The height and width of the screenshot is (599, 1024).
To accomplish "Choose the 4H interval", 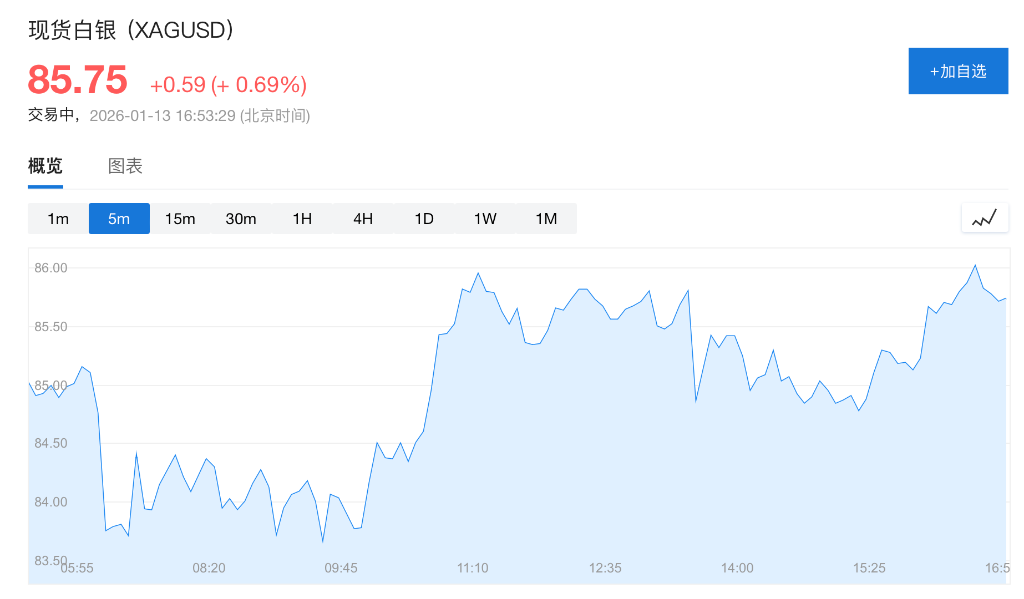I will (x=363, y=219).
